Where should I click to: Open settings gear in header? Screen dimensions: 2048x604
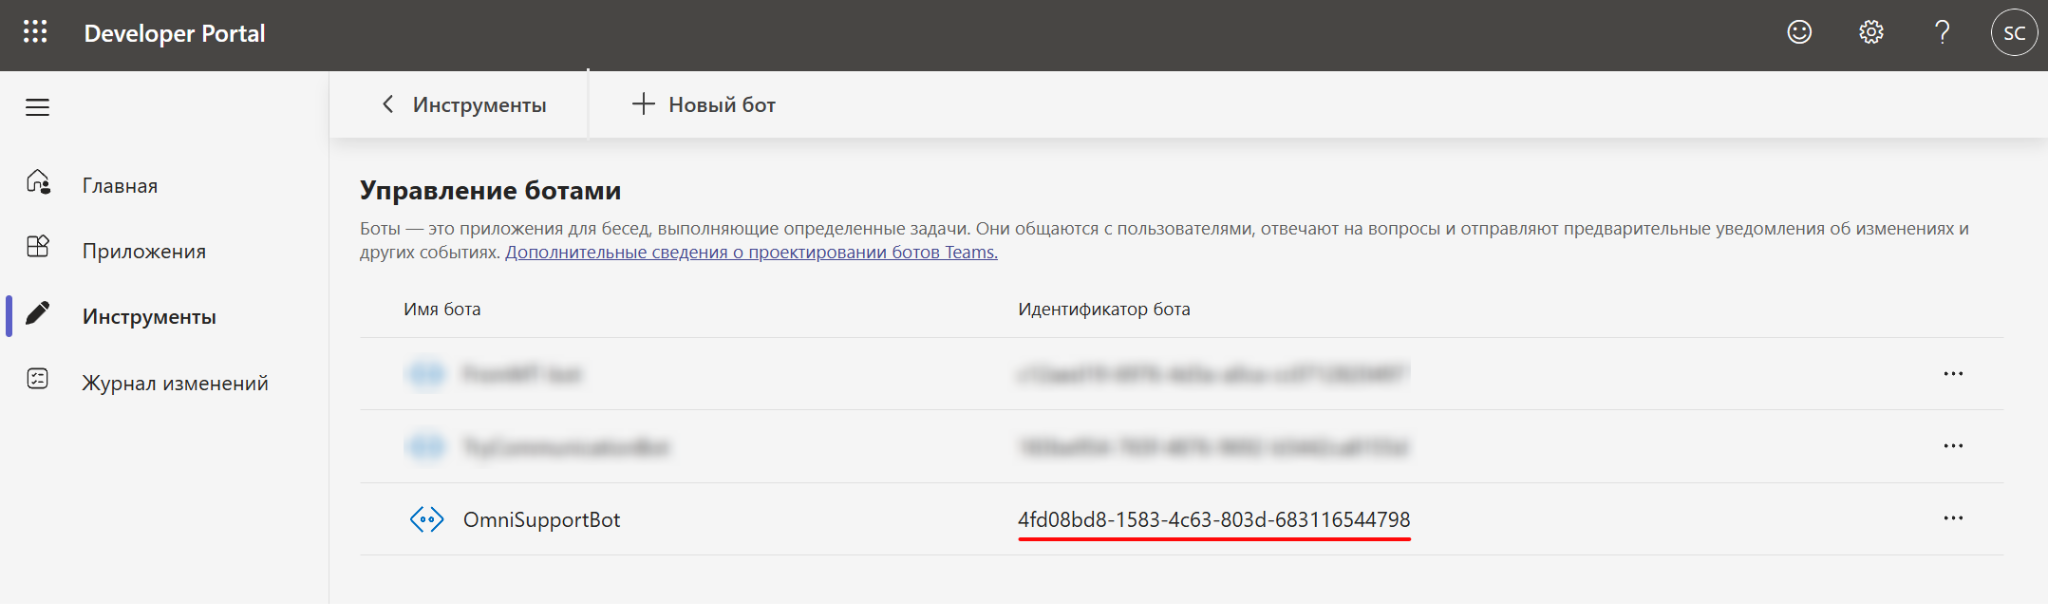[x=1871, y=32]
